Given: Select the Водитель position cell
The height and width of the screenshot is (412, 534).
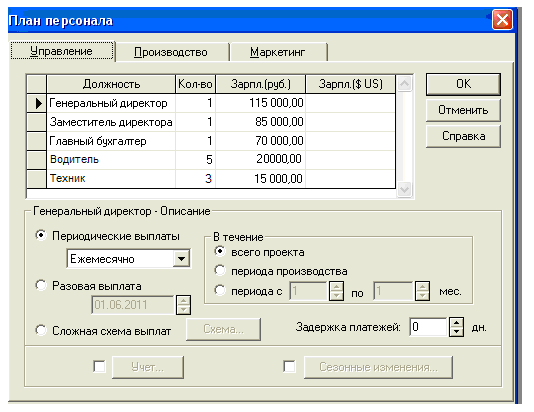Looking at the screenshot, I should pos(111,159).
